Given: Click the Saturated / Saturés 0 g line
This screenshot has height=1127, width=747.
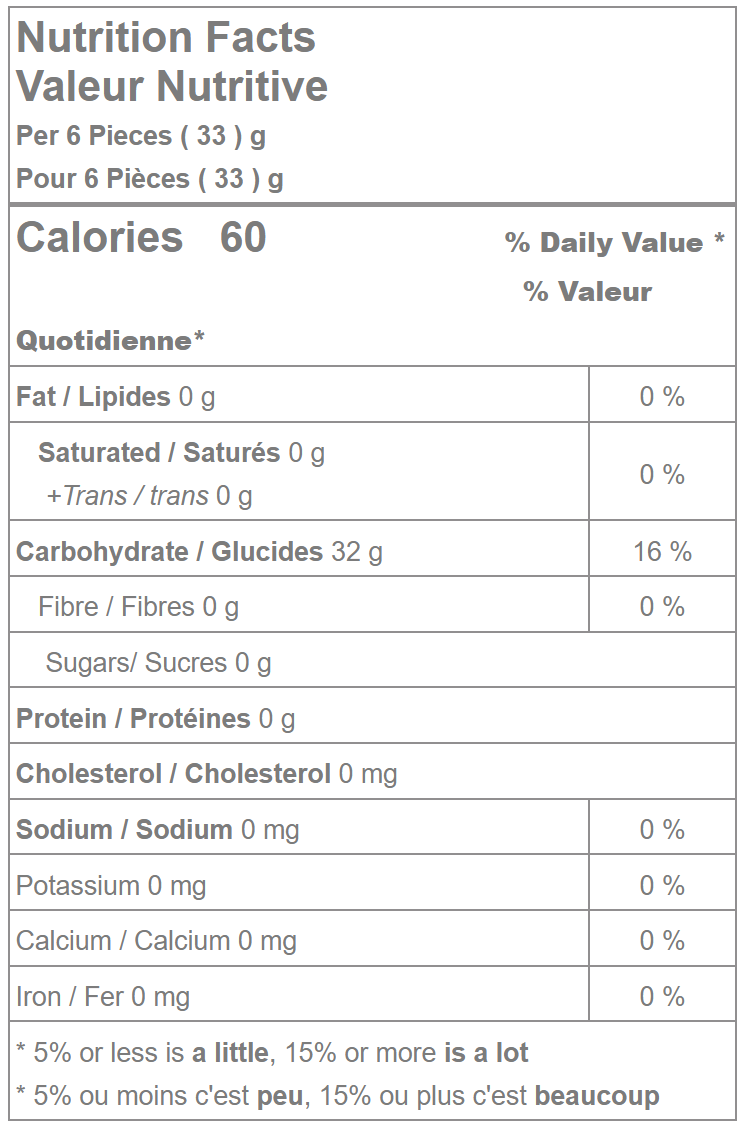Looking at the screenshot, I should 181,453.
